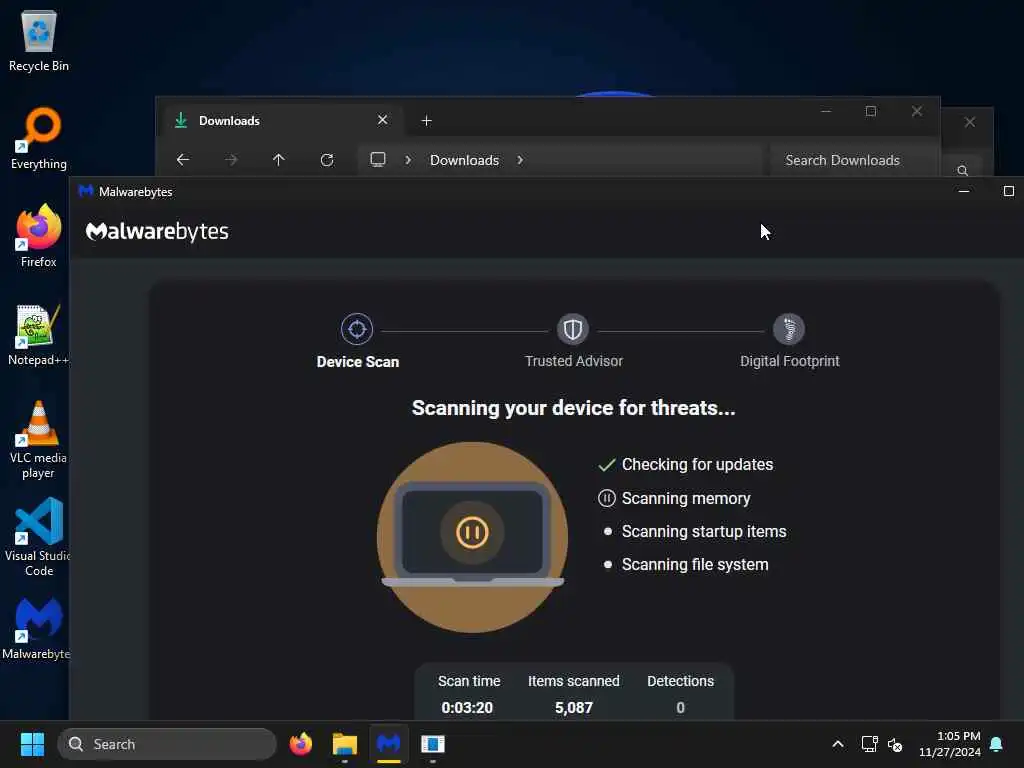Open the Recycle Bin desktop icon
Screen dimensions: 1024x768
[39, 40]
